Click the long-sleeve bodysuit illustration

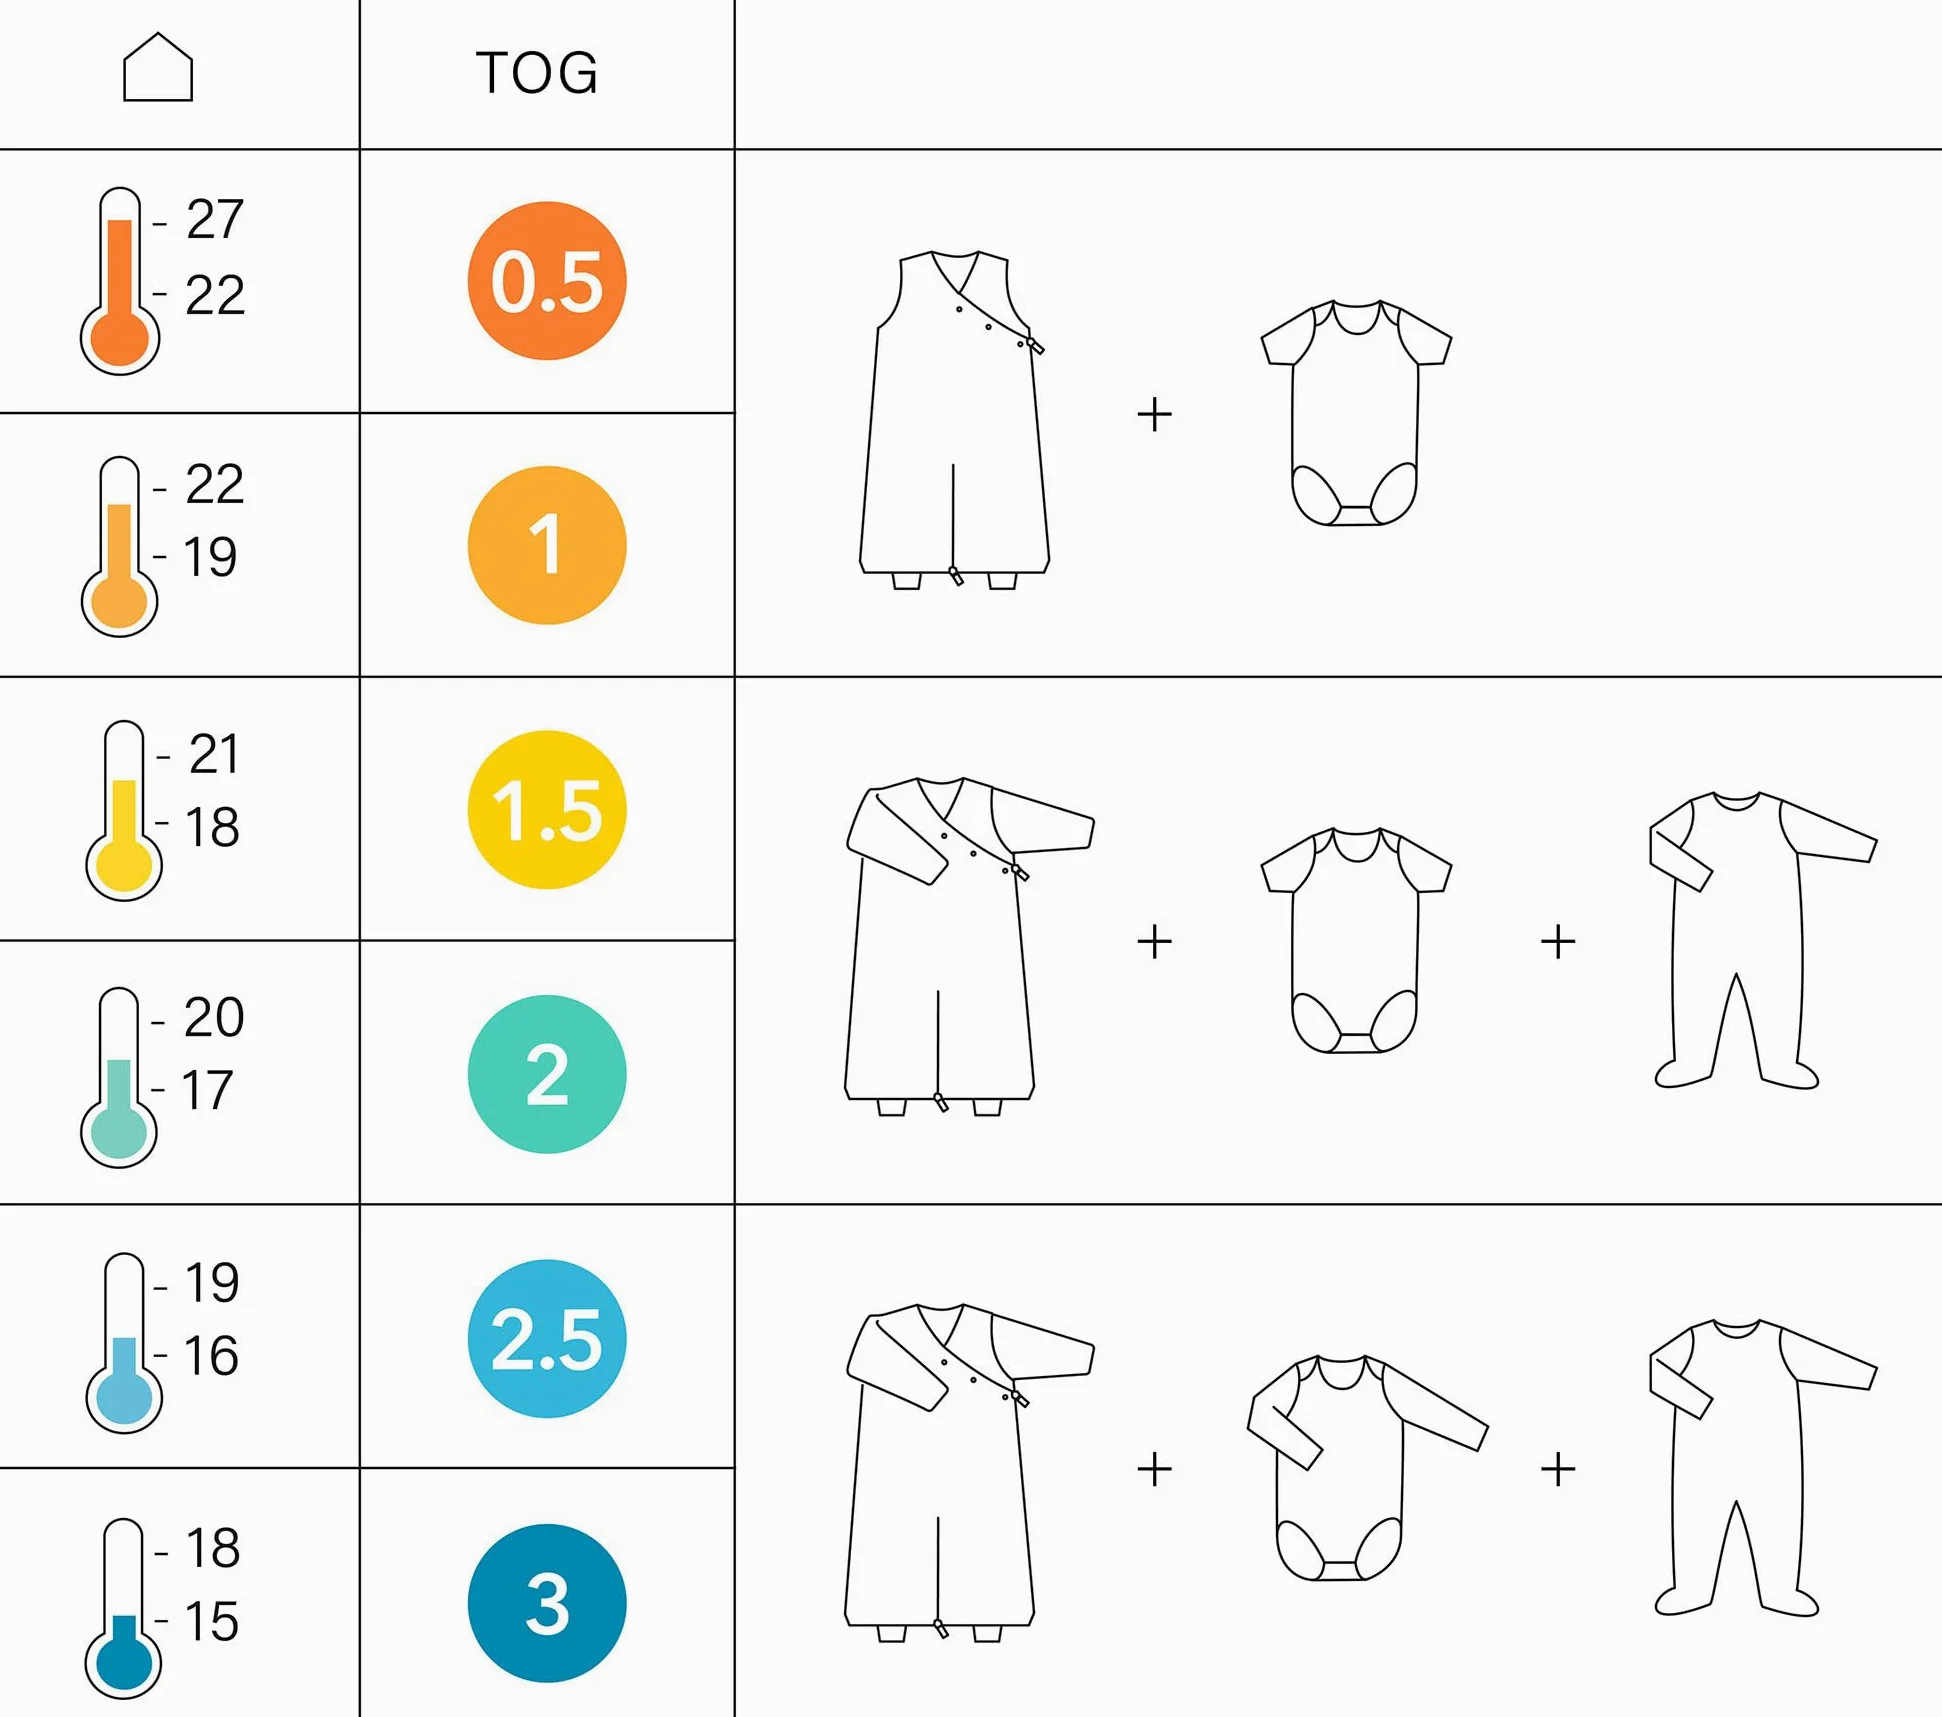1367,1468
